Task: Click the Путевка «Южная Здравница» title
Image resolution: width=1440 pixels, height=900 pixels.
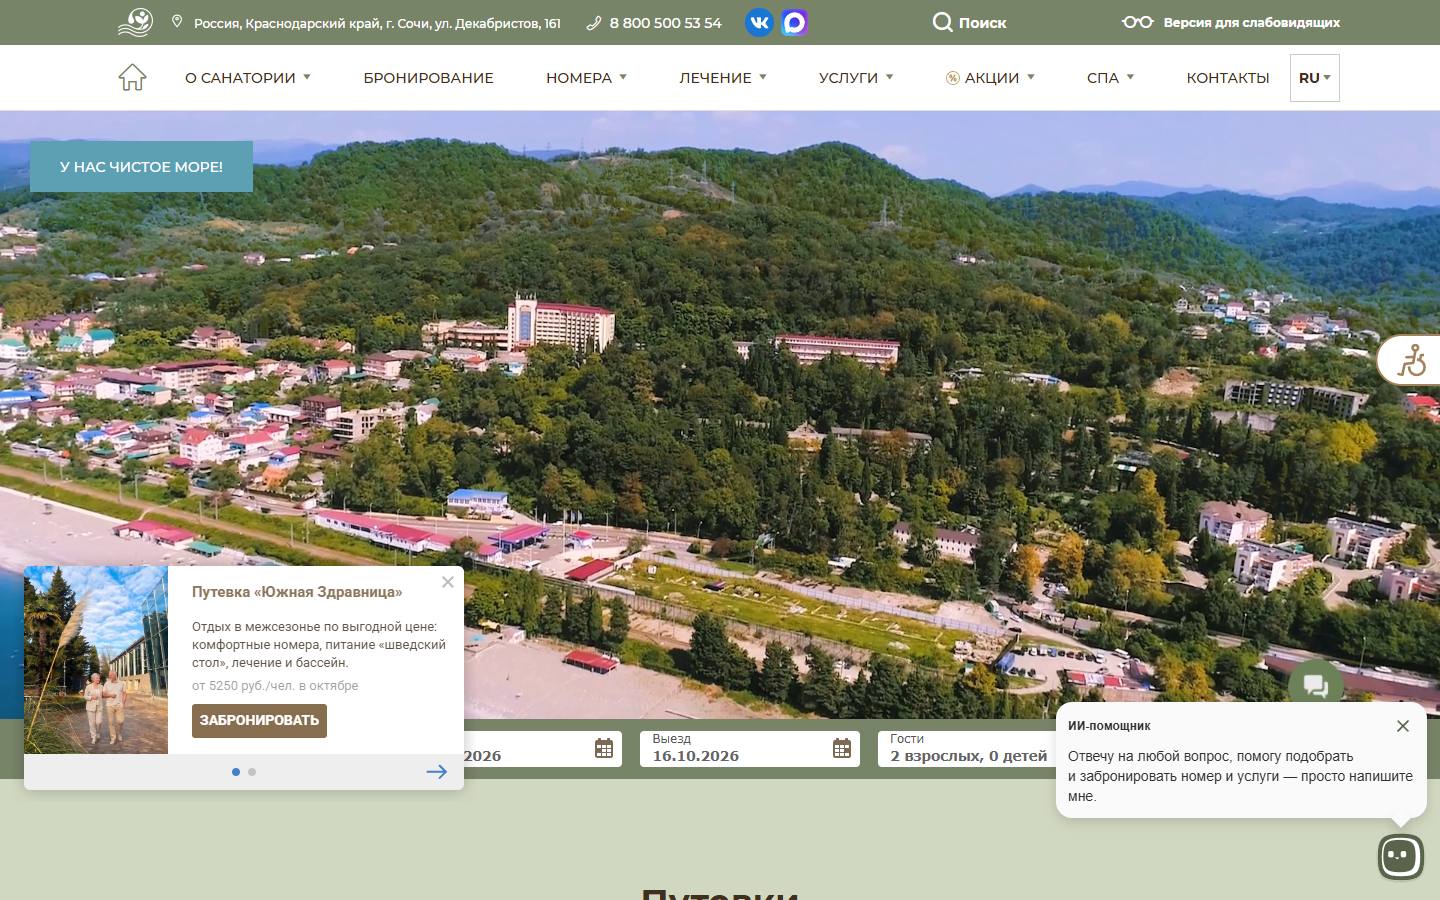Action: [x=297, y=592]
